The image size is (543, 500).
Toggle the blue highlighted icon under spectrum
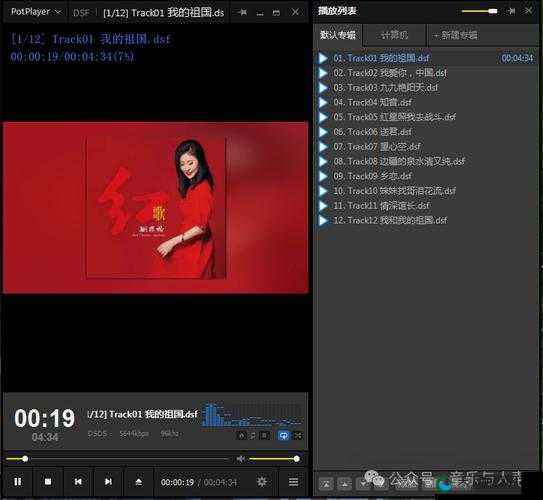[x=283, y=436]
